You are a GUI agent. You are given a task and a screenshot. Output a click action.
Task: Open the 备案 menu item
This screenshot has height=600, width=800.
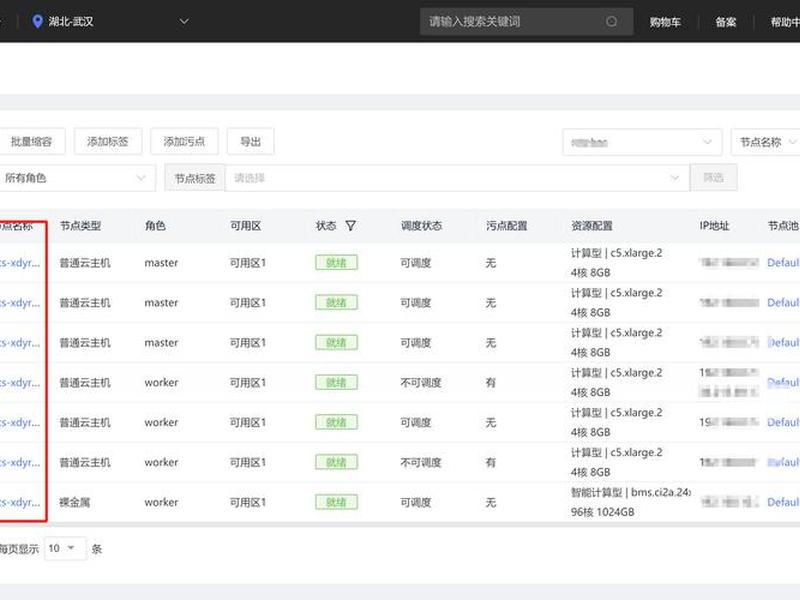pos(726,22)
